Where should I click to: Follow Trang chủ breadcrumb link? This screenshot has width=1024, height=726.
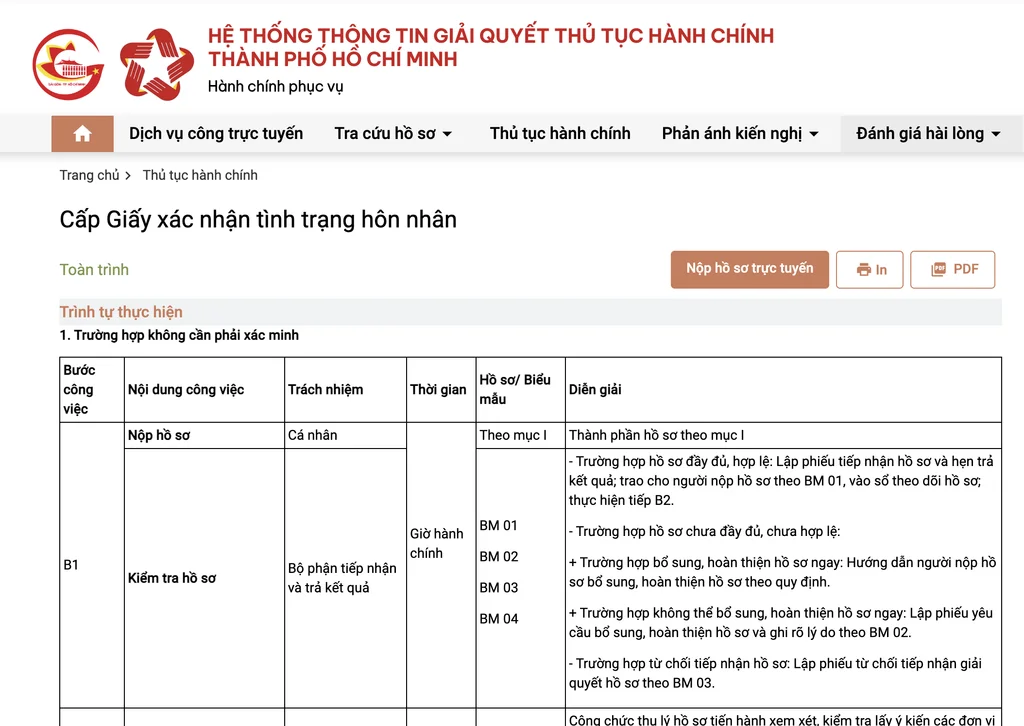[x=89, y=175]
